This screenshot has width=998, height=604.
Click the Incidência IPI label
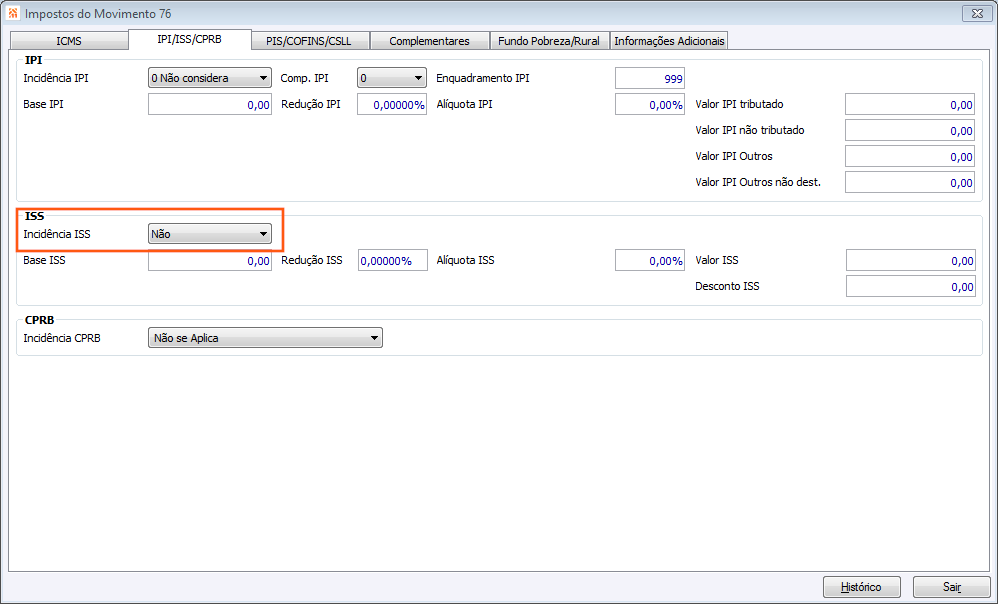(x=56, y=78)
